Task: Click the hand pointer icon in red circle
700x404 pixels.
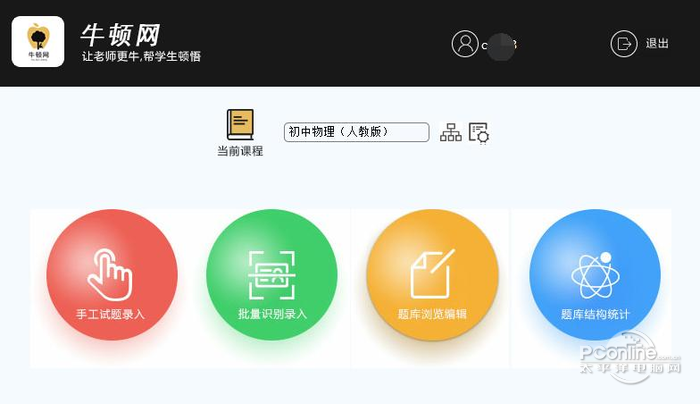Action: pyautogui.click(x=110, y=274)
